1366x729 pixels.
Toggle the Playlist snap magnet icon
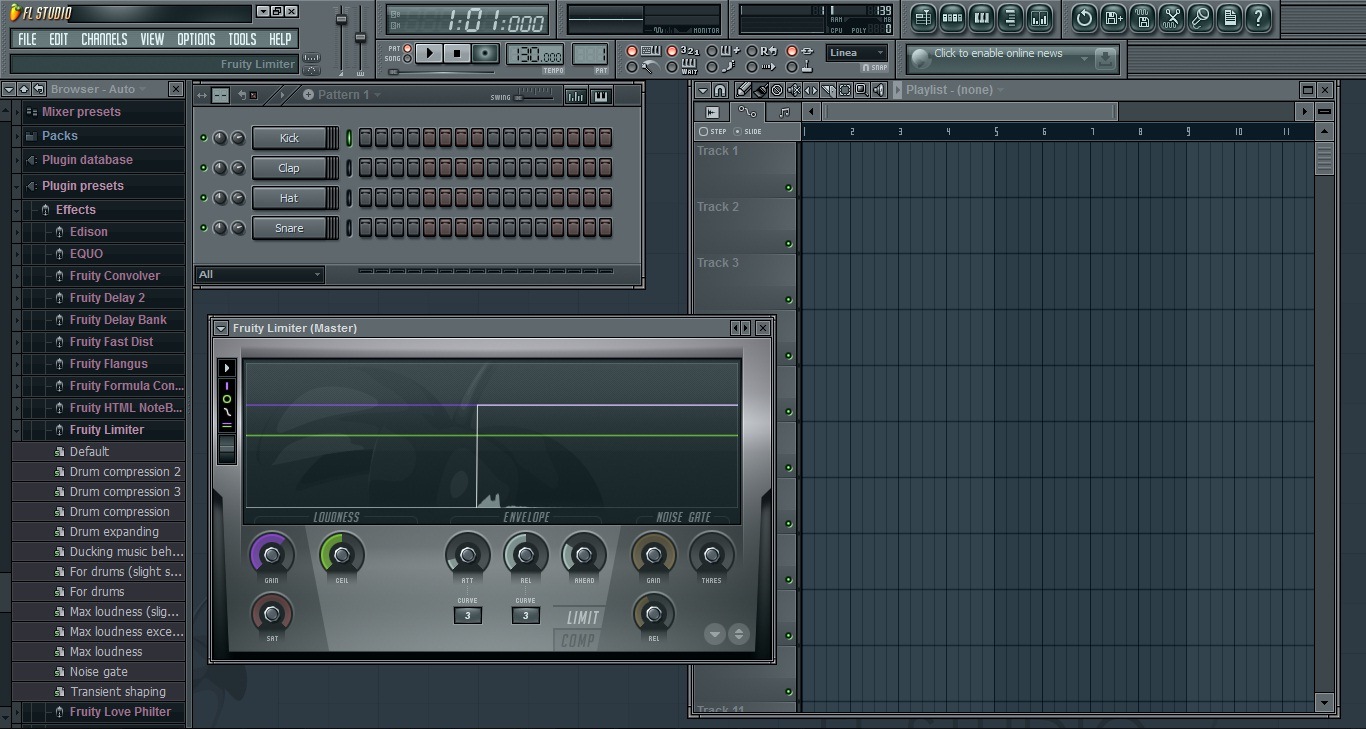coord(720,90)
